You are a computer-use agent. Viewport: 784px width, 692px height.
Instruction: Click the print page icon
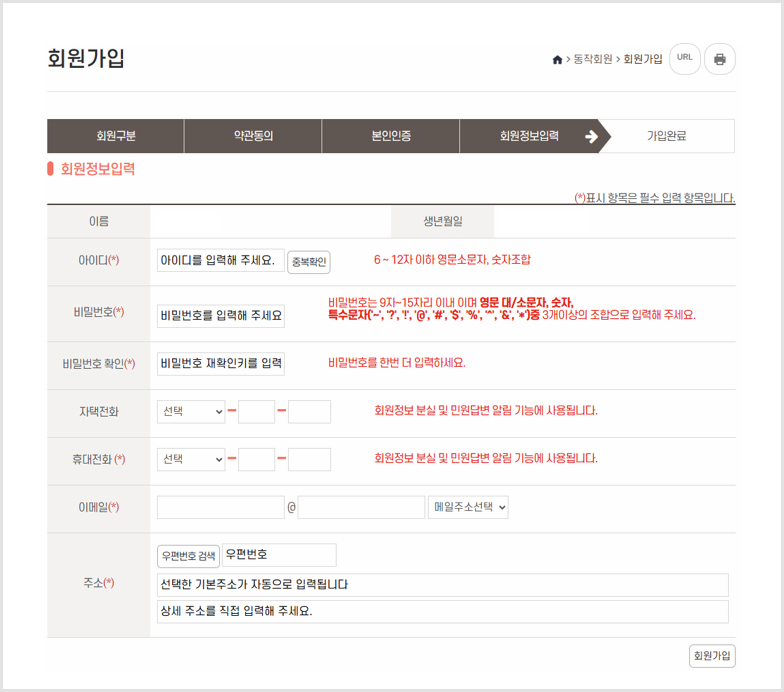(x=720, y=59)
